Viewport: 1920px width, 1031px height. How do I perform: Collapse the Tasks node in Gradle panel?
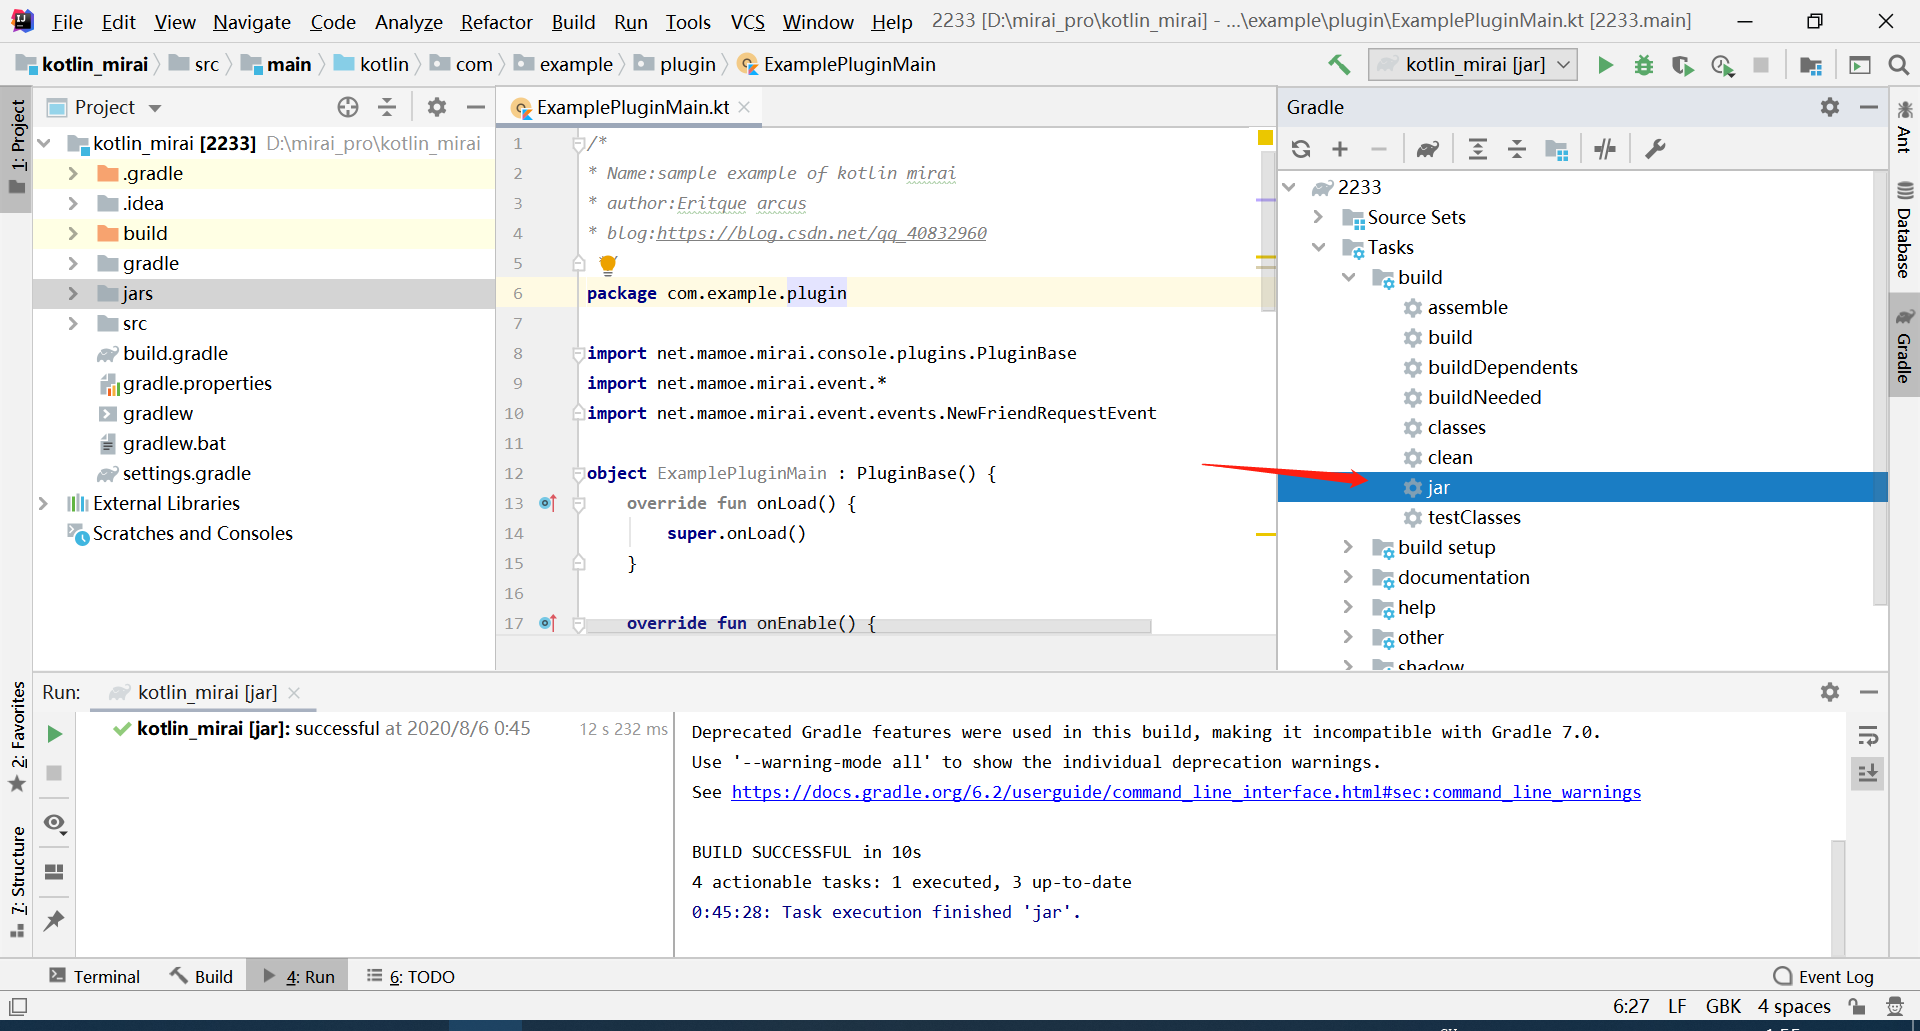click(1318, 247)
